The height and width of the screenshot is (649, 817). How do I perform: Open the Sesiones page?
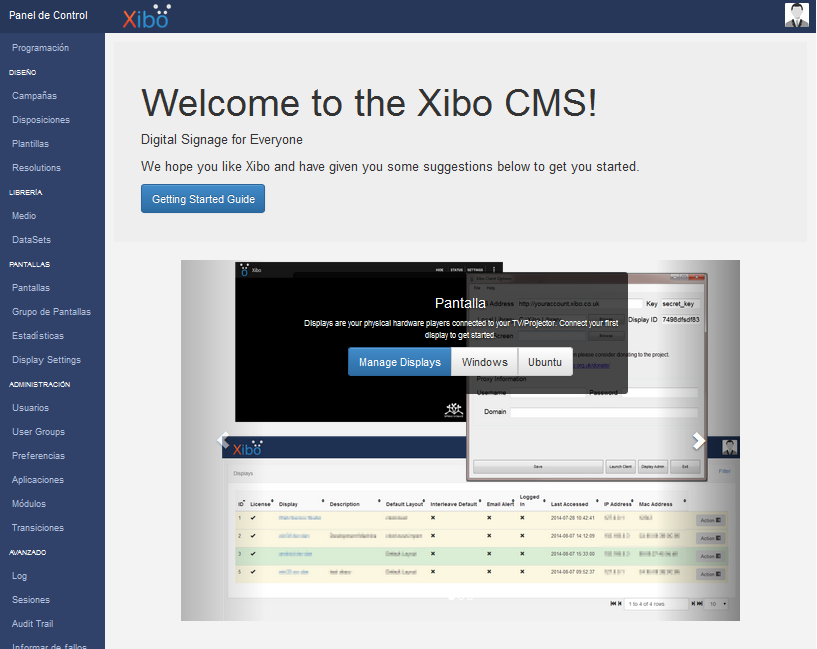[x=31, y=600]
